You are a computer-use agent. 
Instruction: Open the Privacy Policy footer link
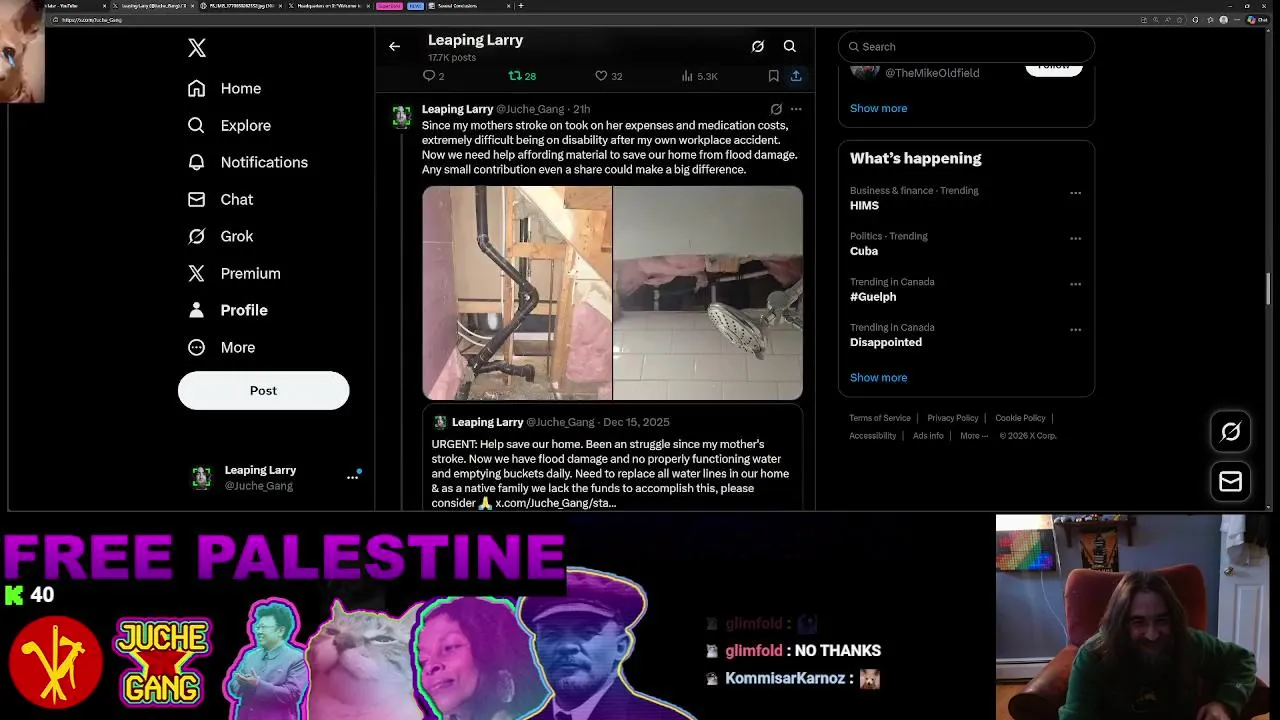952,418
